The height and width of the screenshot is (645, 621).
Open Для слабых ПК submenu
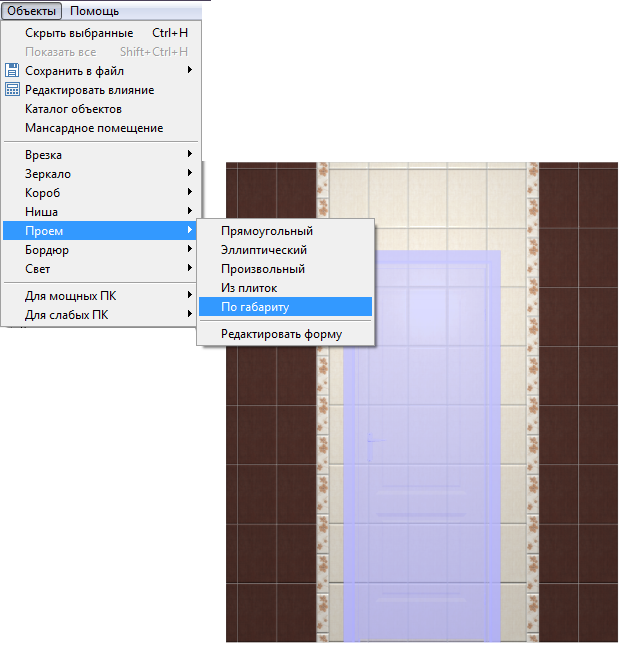101,315
